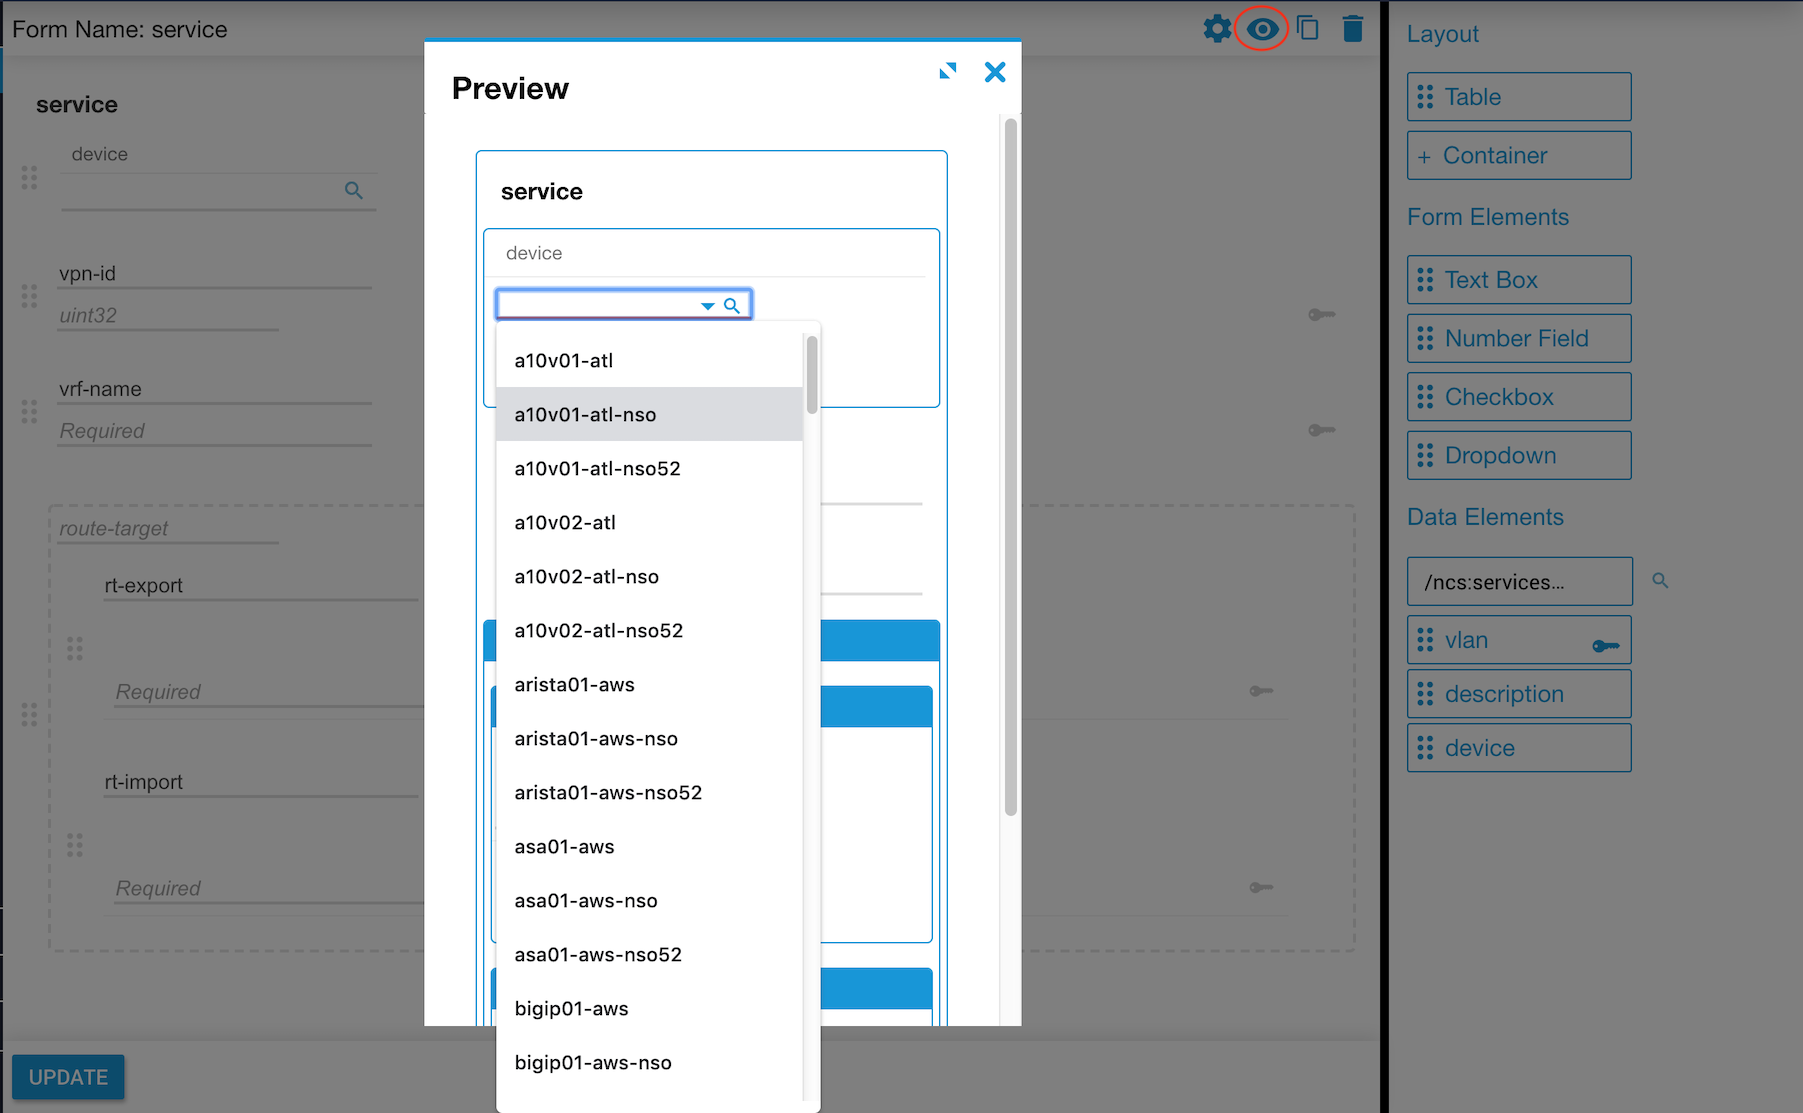Click the search icon beside /ncs:services field
1803x1113 pixels.
pos(1660,580)
